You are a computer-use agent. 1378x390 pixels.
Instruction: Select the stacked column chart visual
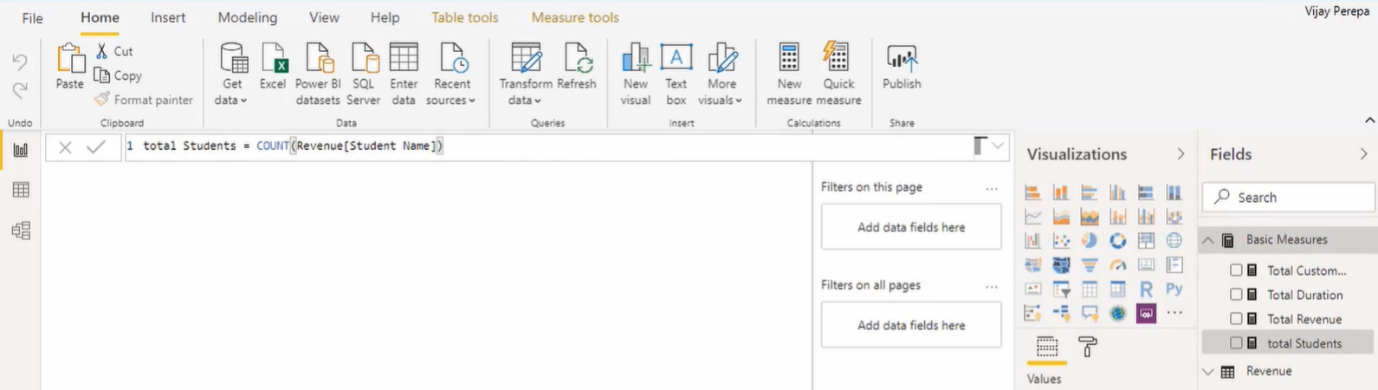click(x=1061, y=193)
